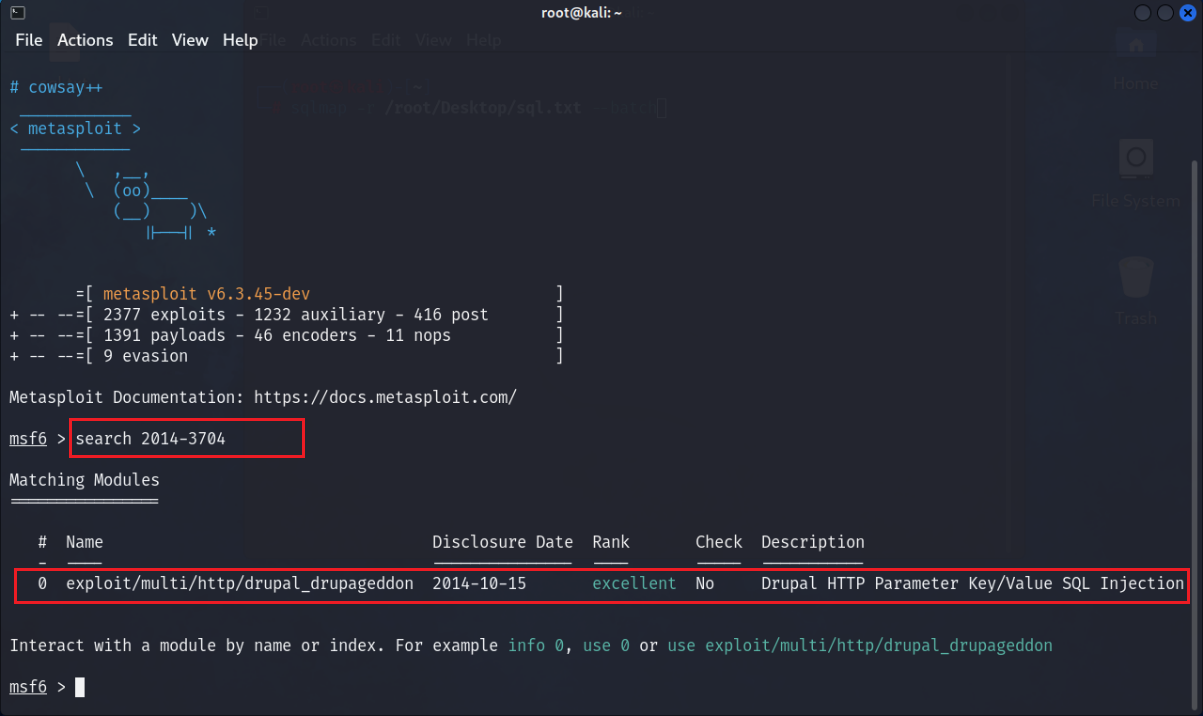1203x716 pixels.
Task: Close the terminal window
Action: pos(1186,12)
